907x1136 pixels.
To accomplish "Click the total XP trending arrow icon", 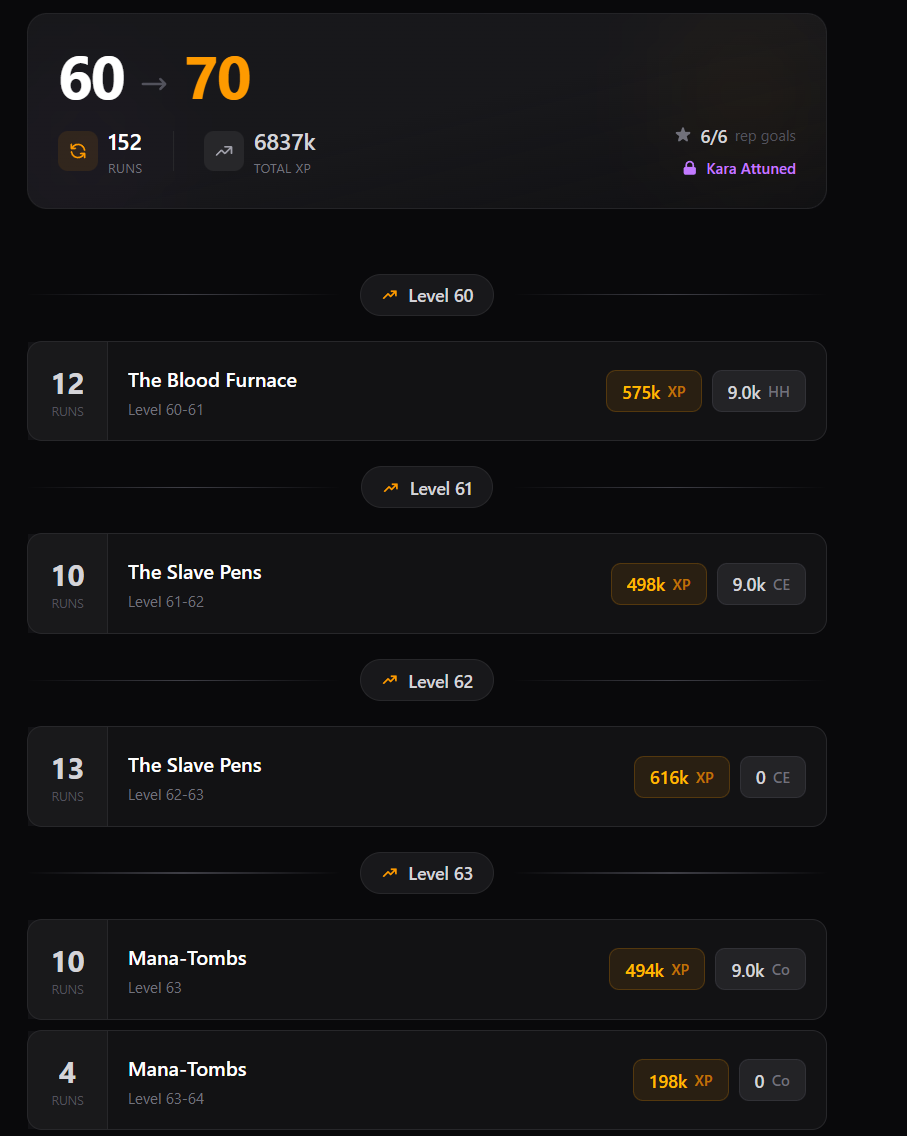I will [x=224, y=151].
